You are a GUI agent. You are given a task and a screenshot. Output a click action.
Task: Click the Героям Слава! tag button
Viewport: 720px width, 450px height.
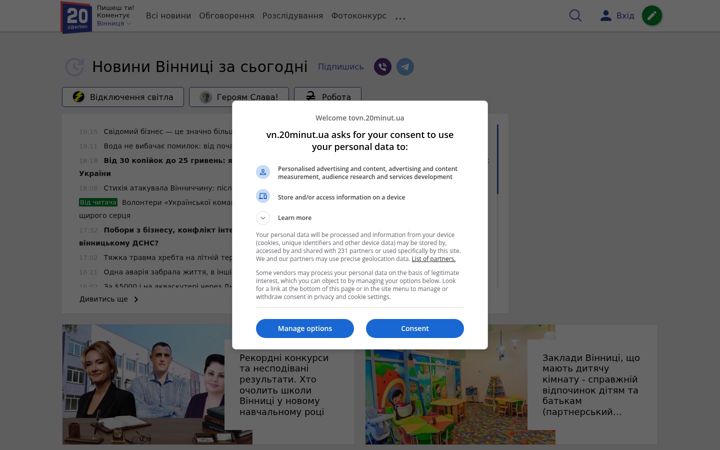tap(239, 97)
